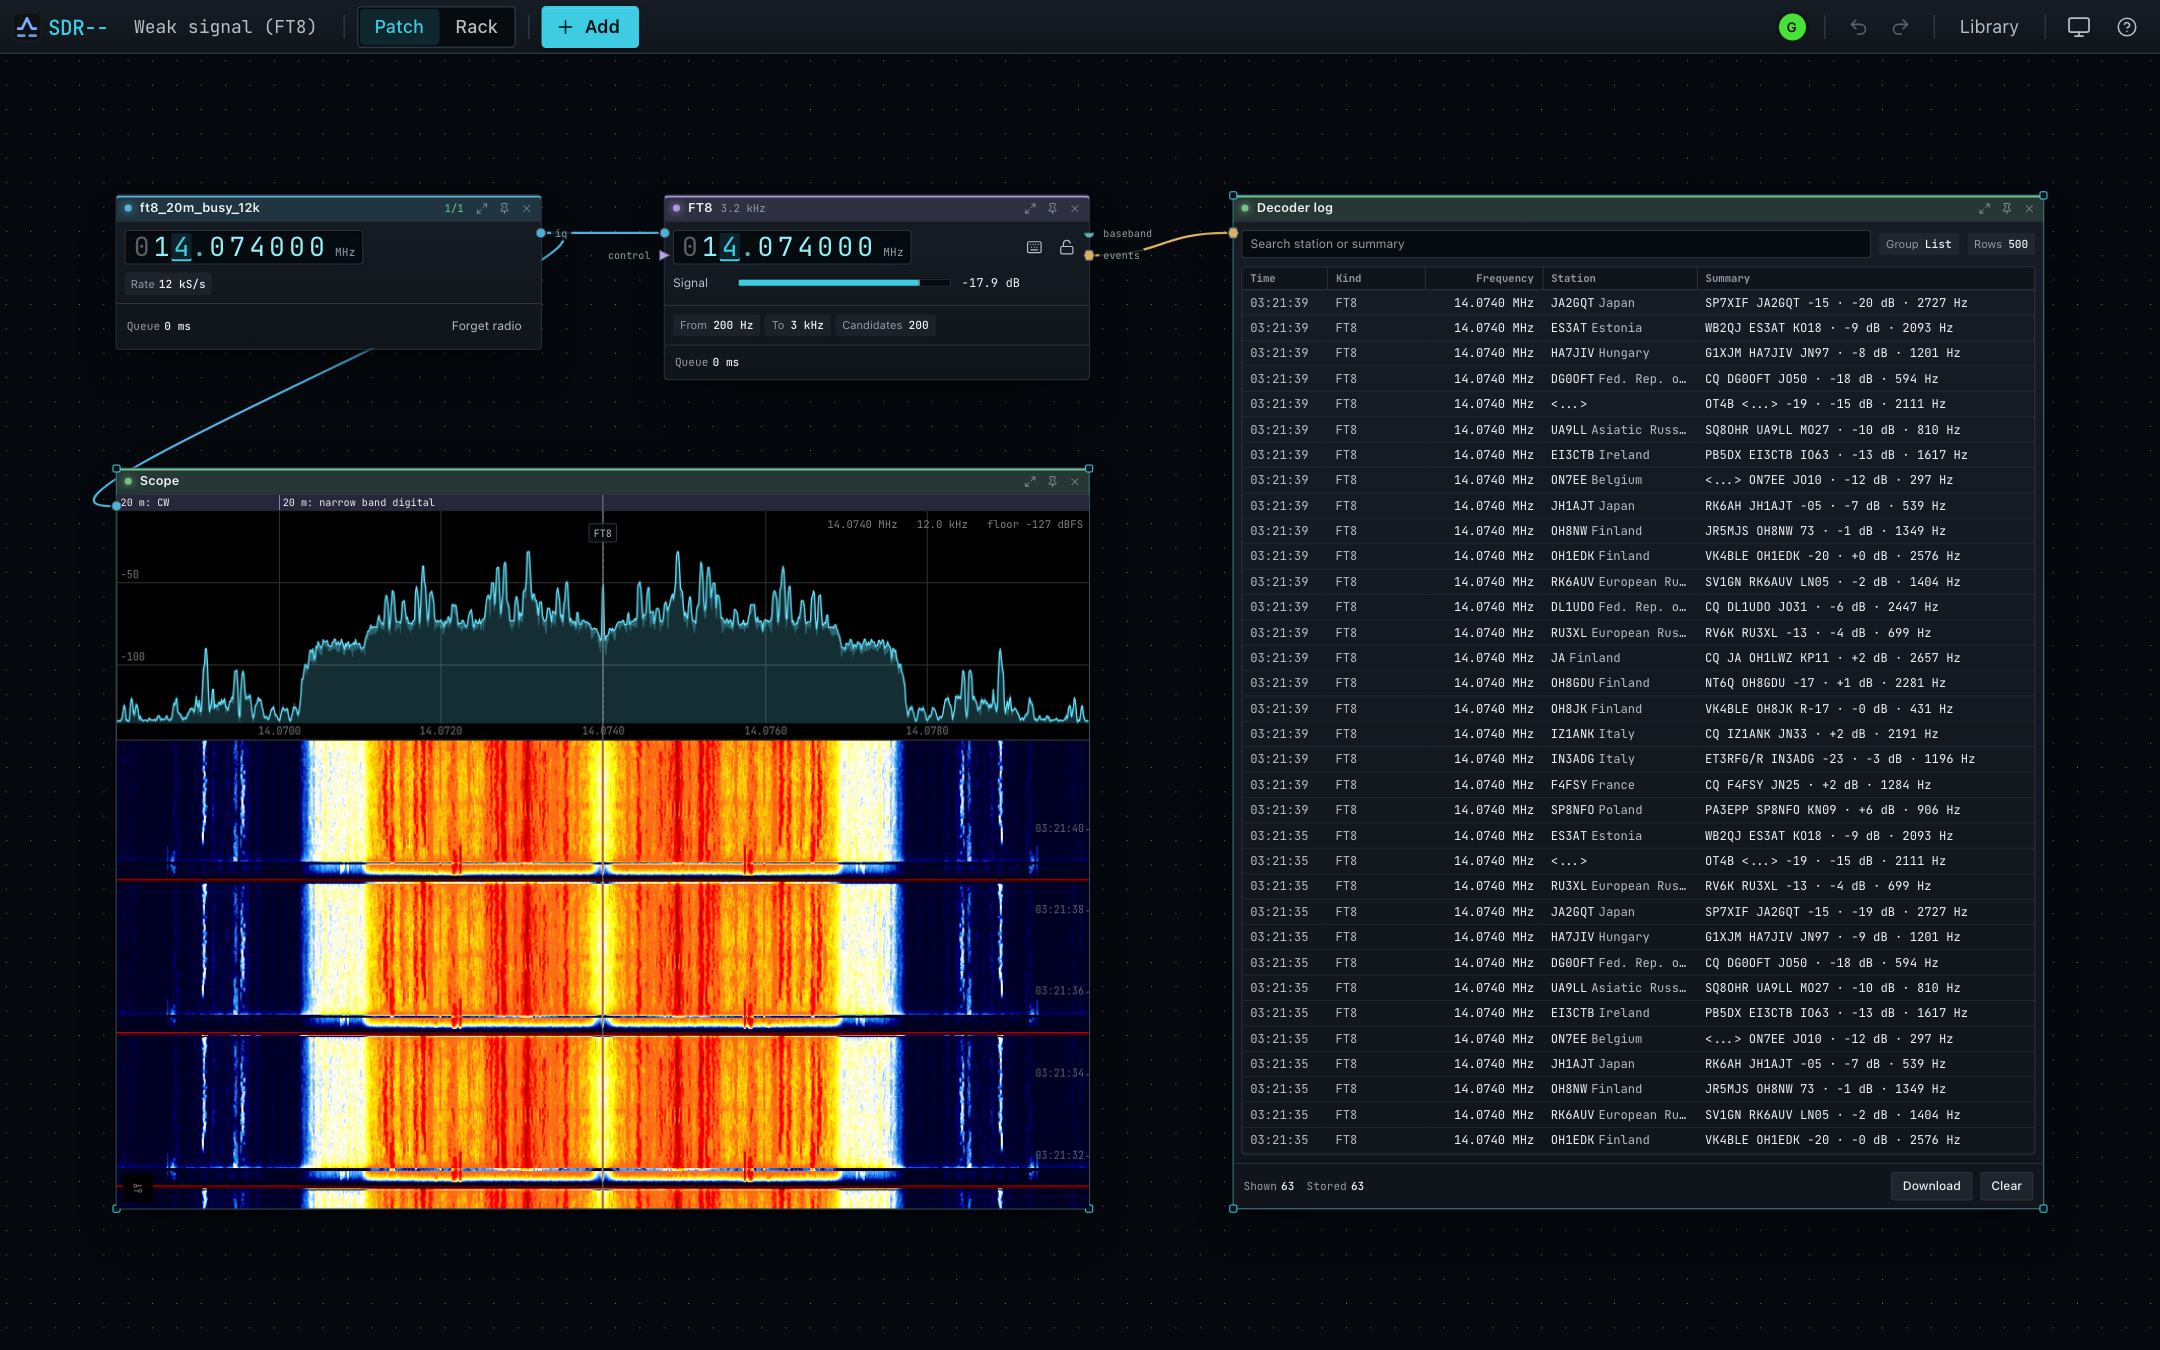This screenshot has height=1350, width=2160.
Task: Pin the Scope panel
Action: tap(1052, 481)
